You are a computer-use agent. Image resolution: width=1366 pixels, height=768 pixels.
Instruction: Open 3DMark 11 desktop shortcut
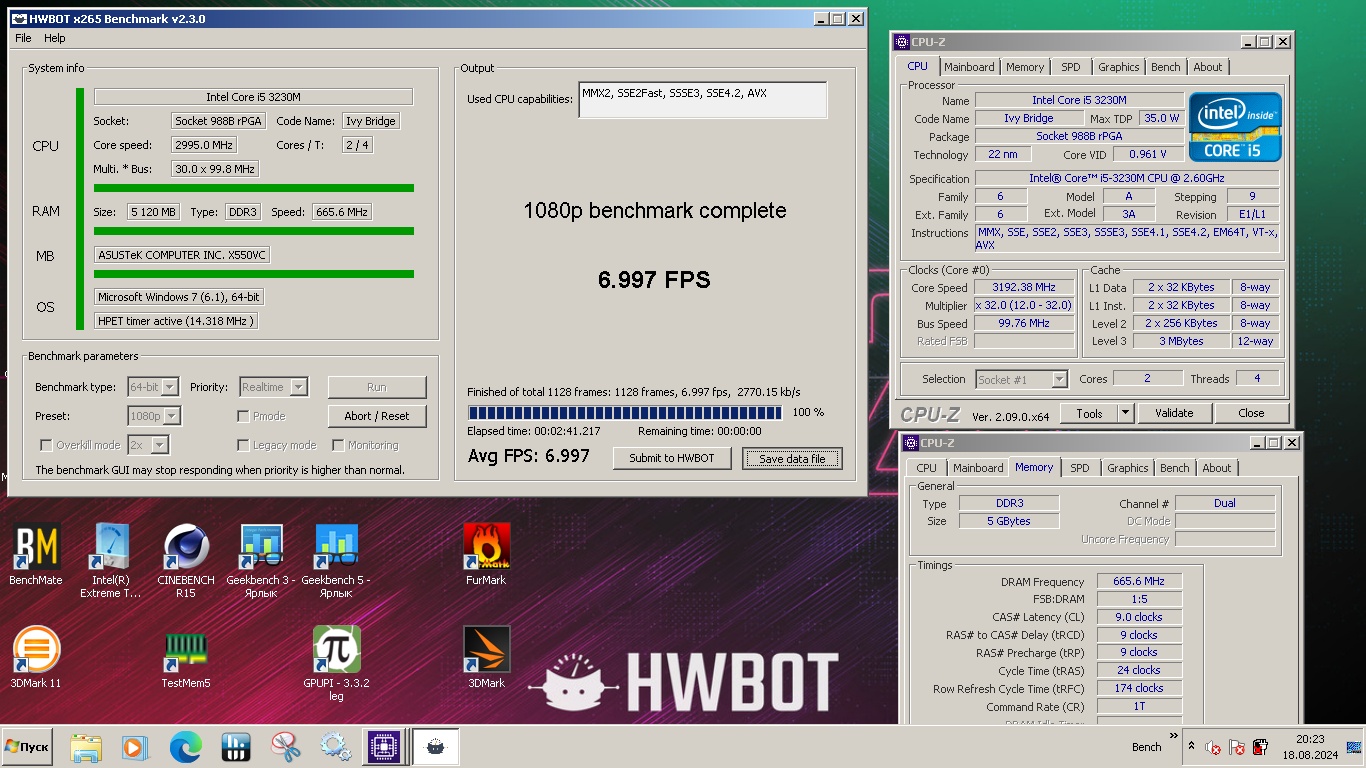coord(36,657)
